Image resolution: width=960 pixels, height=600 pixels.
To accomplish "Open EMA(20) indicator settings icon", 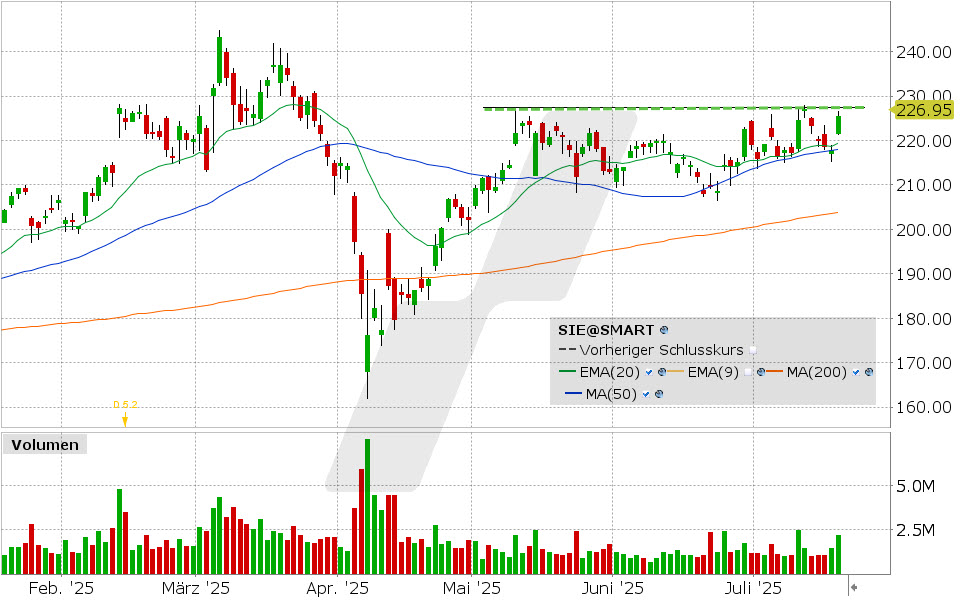I will point(662,372).
